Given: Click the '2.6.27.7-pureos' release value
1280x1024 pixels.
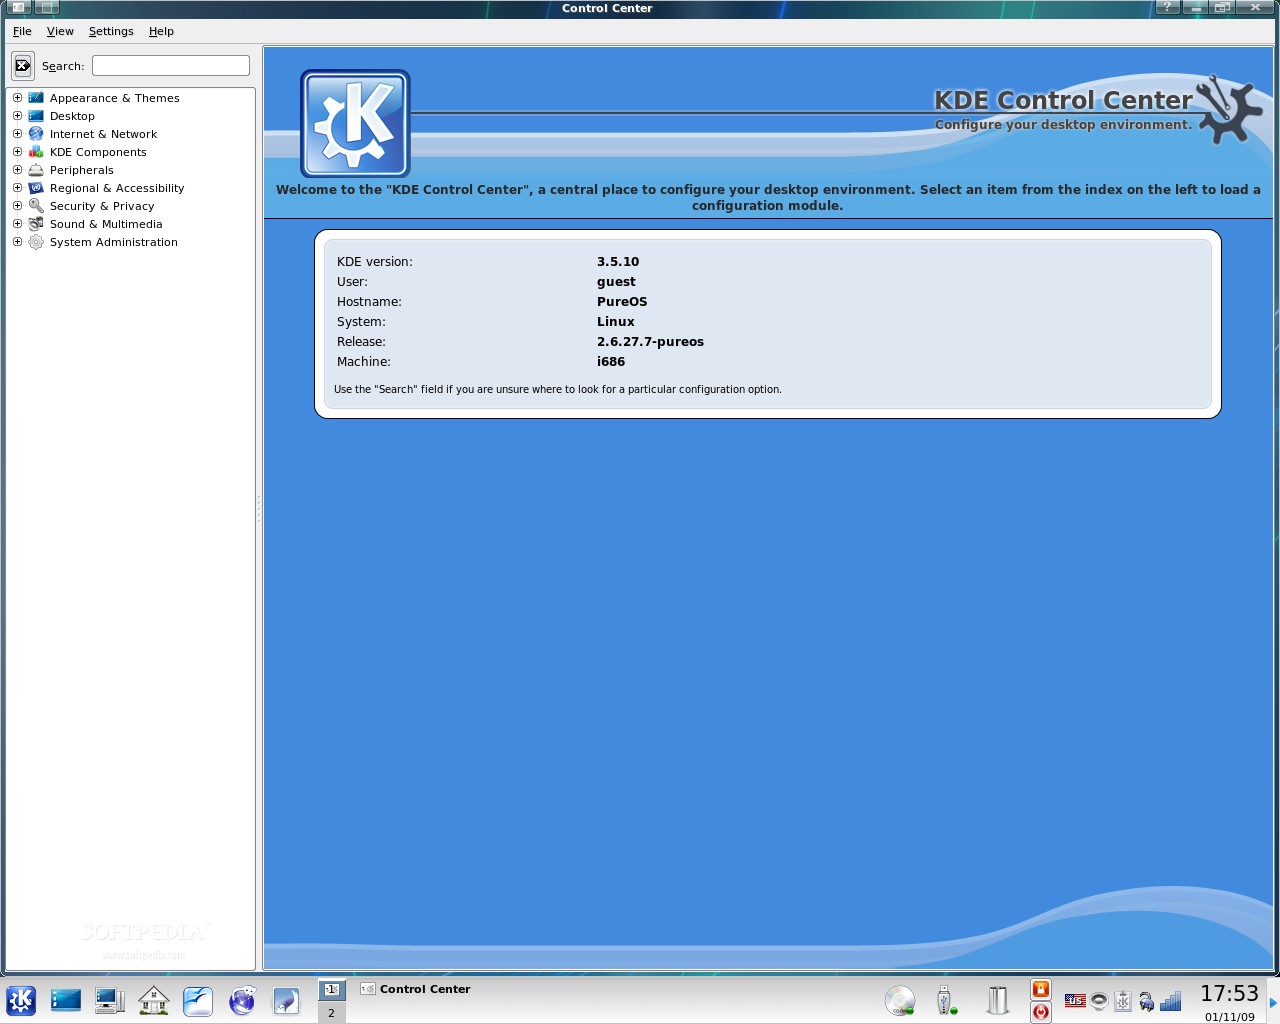Looking at the screenshot, I should (x=650, y=342).
